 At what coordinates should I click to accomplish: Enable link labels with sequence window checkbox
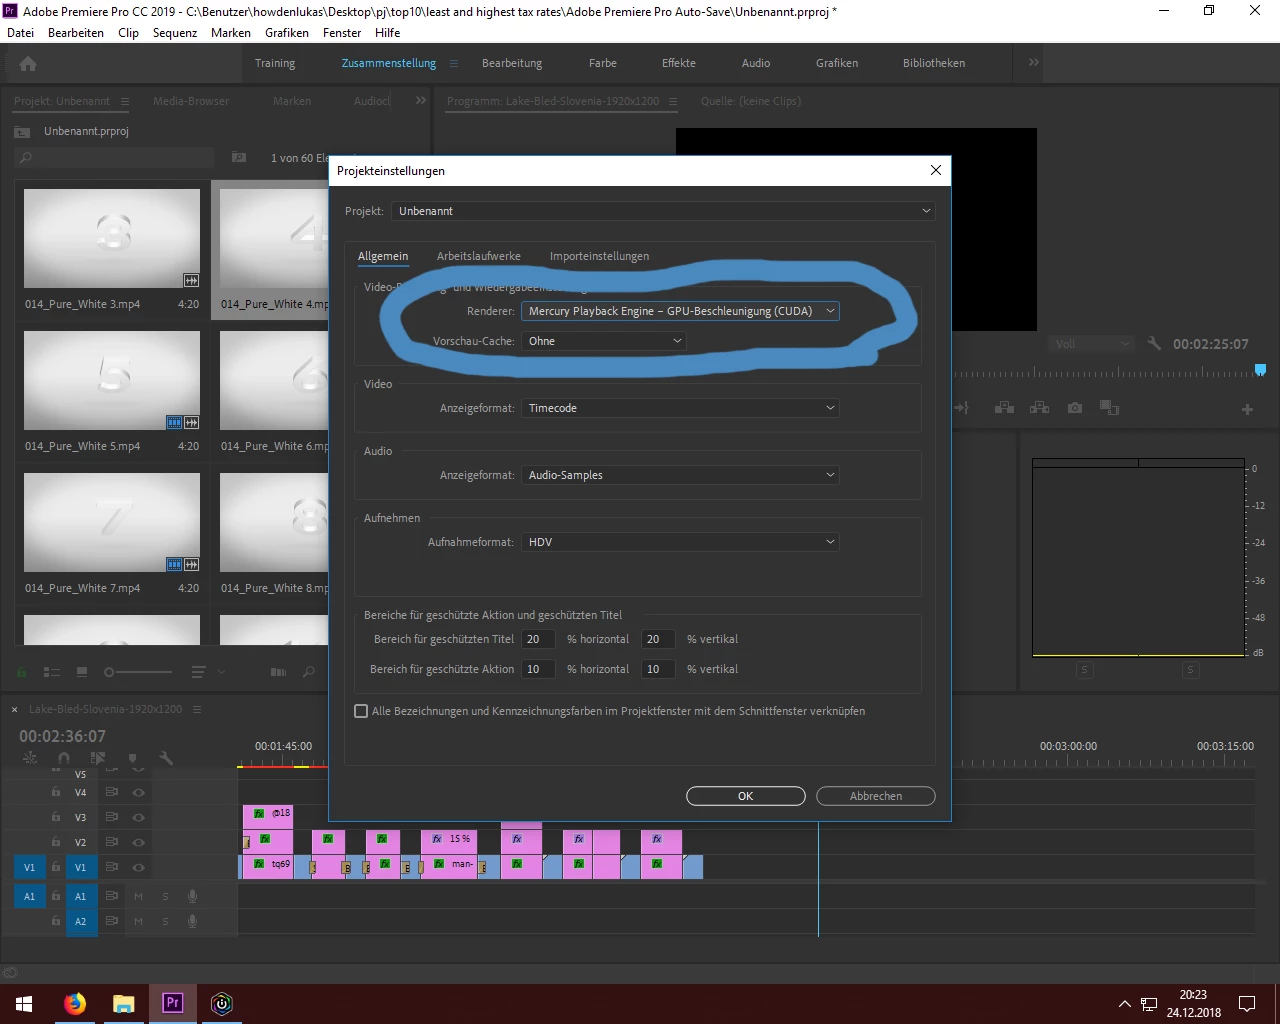pos(361,711)
